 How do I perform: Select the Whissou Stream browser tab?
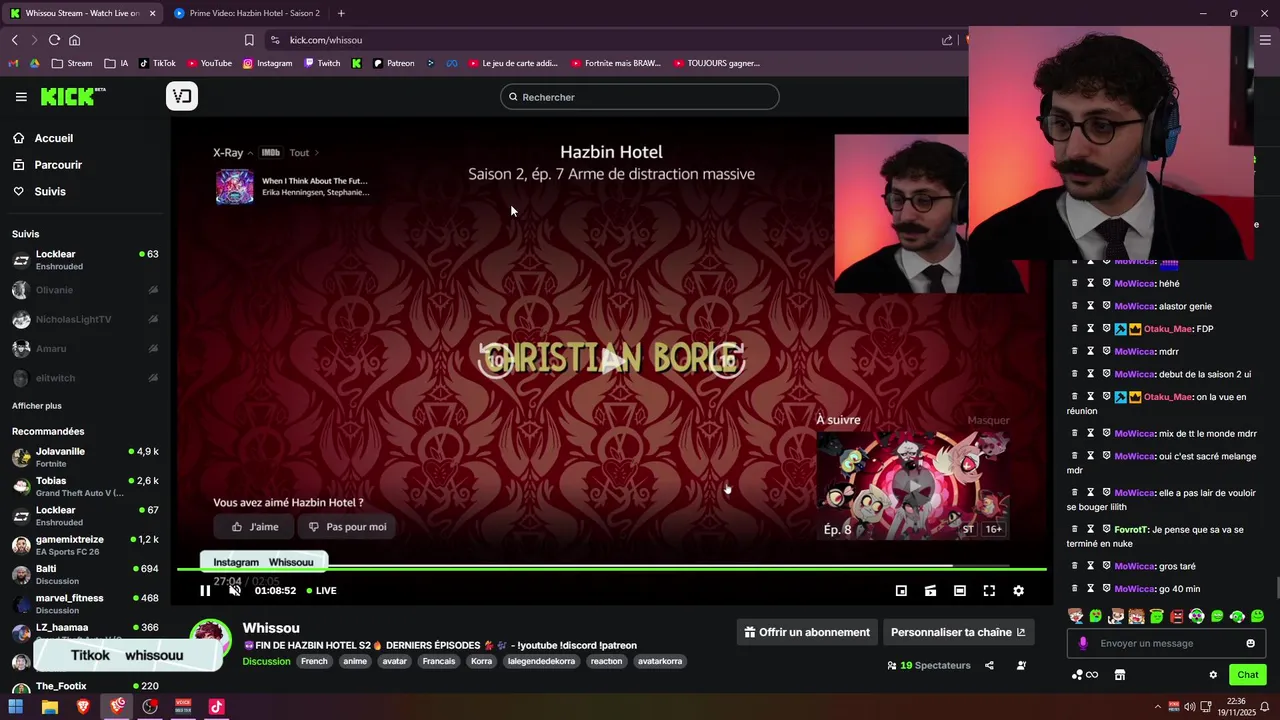pos(82,13)
